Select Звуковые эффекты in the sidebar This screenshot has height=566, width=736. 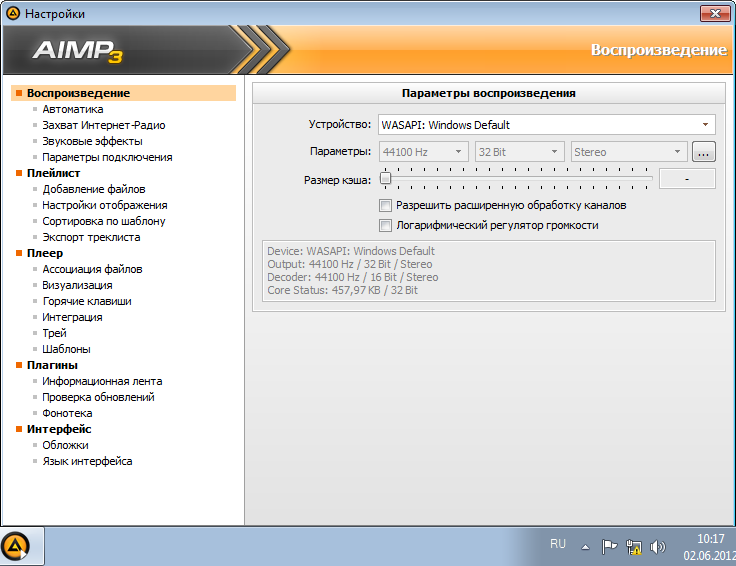(92, 141)
